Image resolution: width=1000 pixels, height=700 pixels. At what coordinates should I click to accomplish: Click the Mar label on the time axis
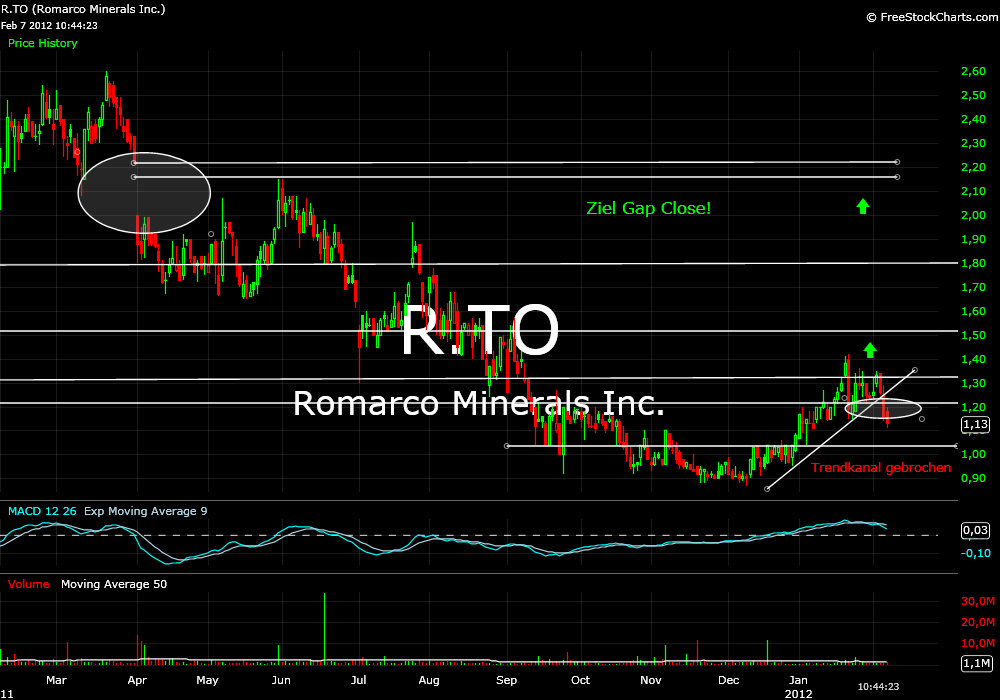pos(56,680)
